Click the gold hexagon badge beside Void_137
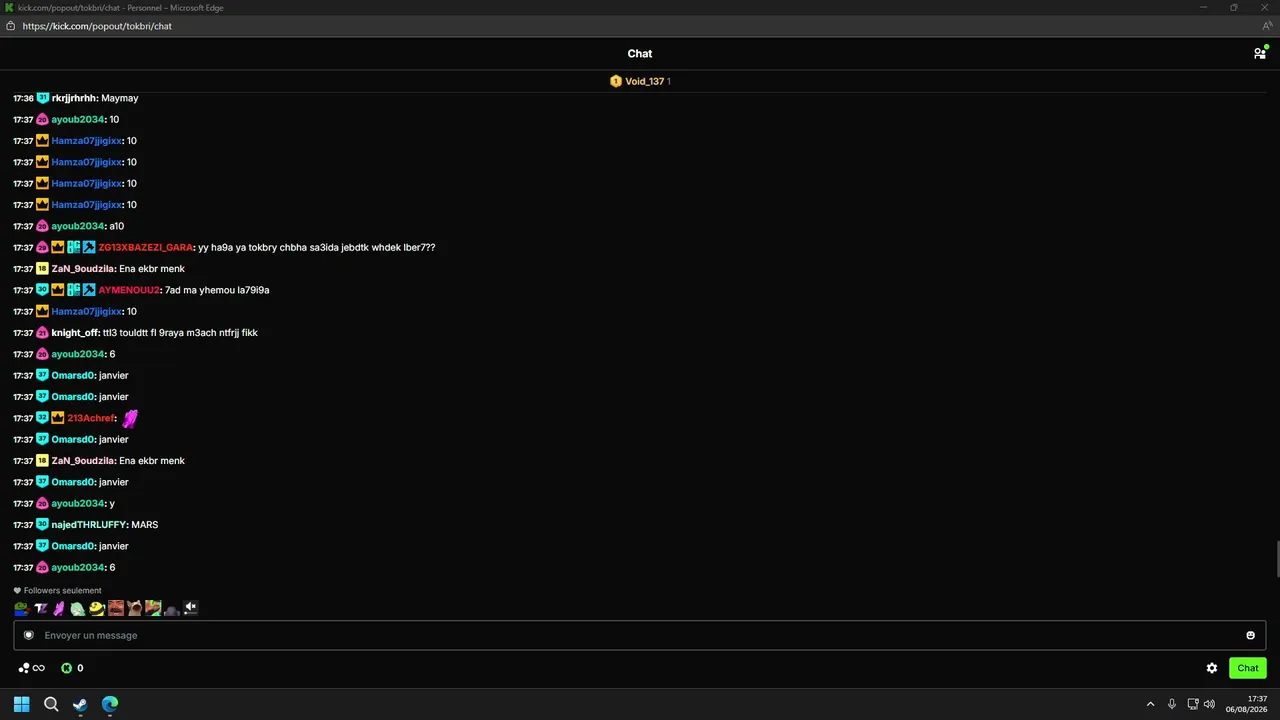The height and width of the screenshot is (720, 1280). pyautogui.click(x=616, y=81)
